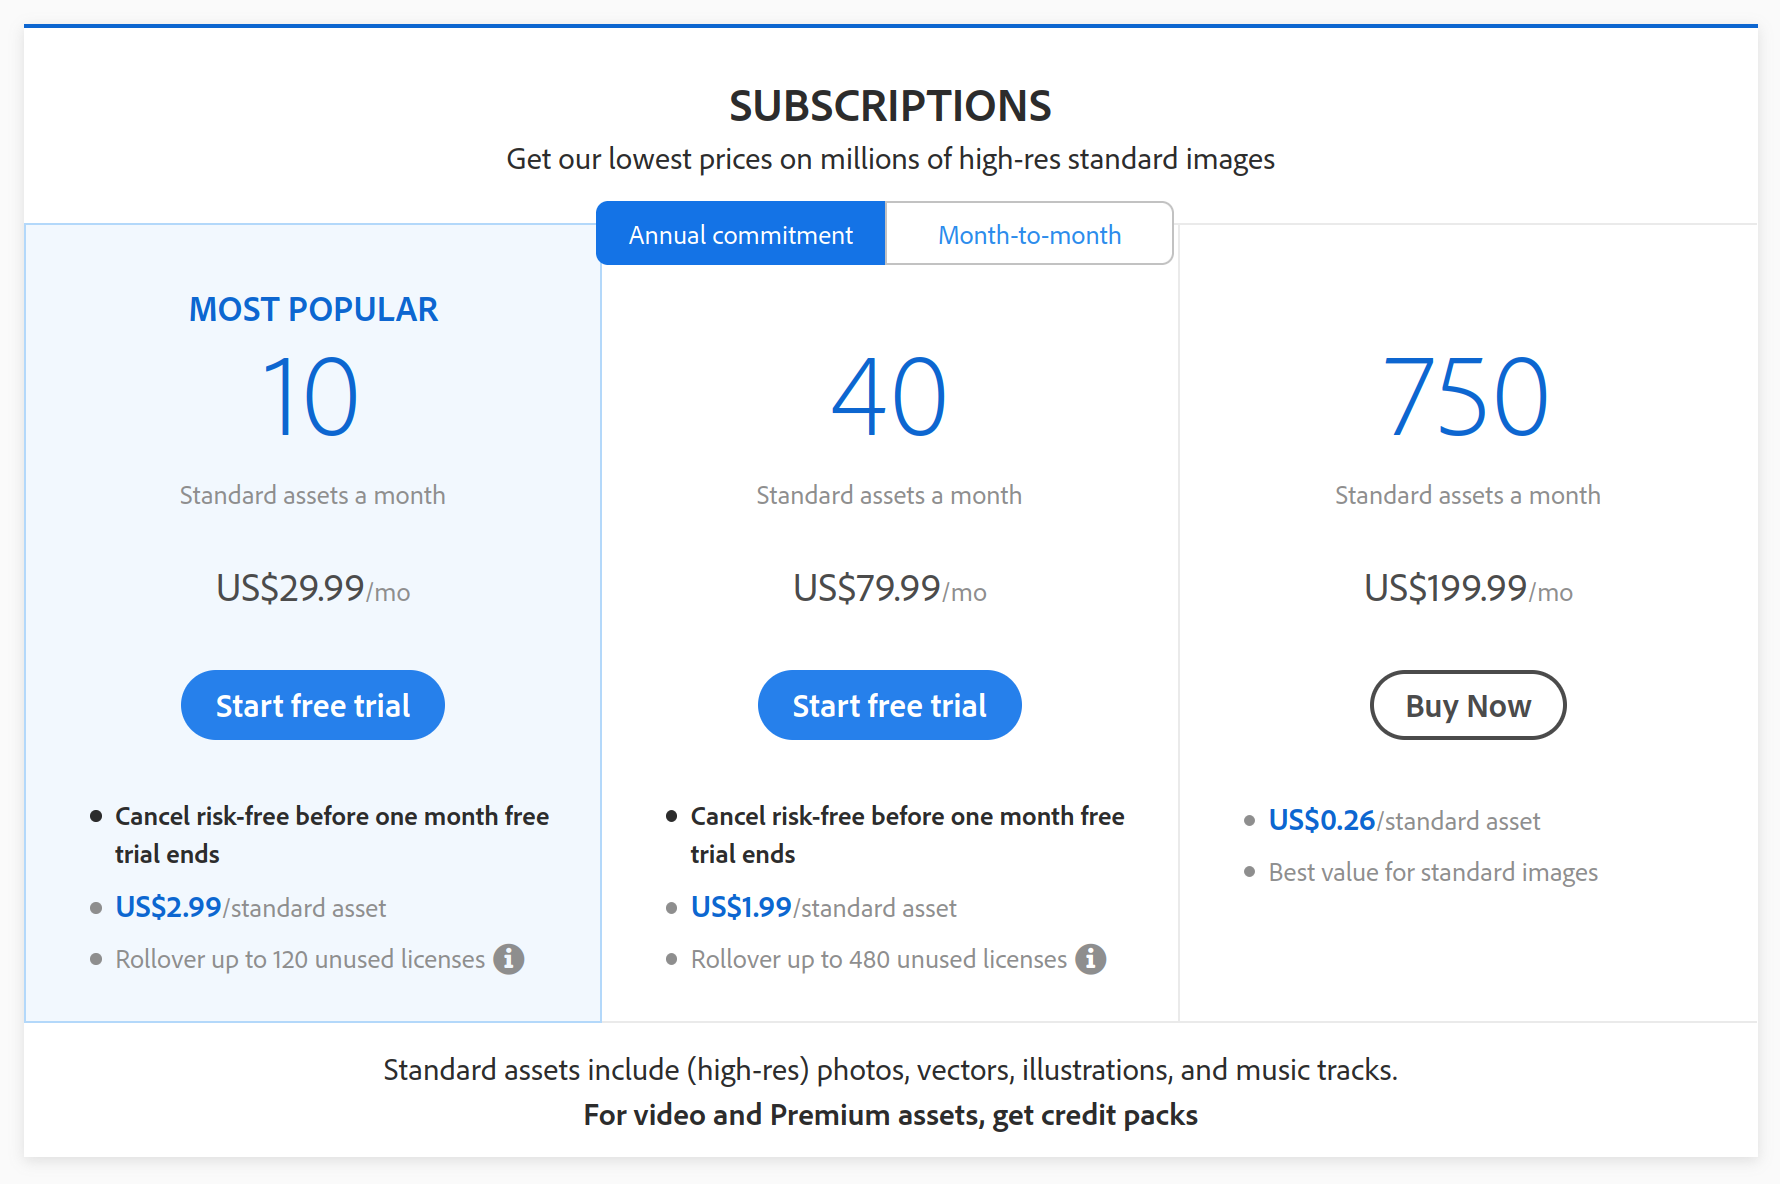Click the US$199.99 monthly price
1780x1184 pixels.
pos(1446,590)
